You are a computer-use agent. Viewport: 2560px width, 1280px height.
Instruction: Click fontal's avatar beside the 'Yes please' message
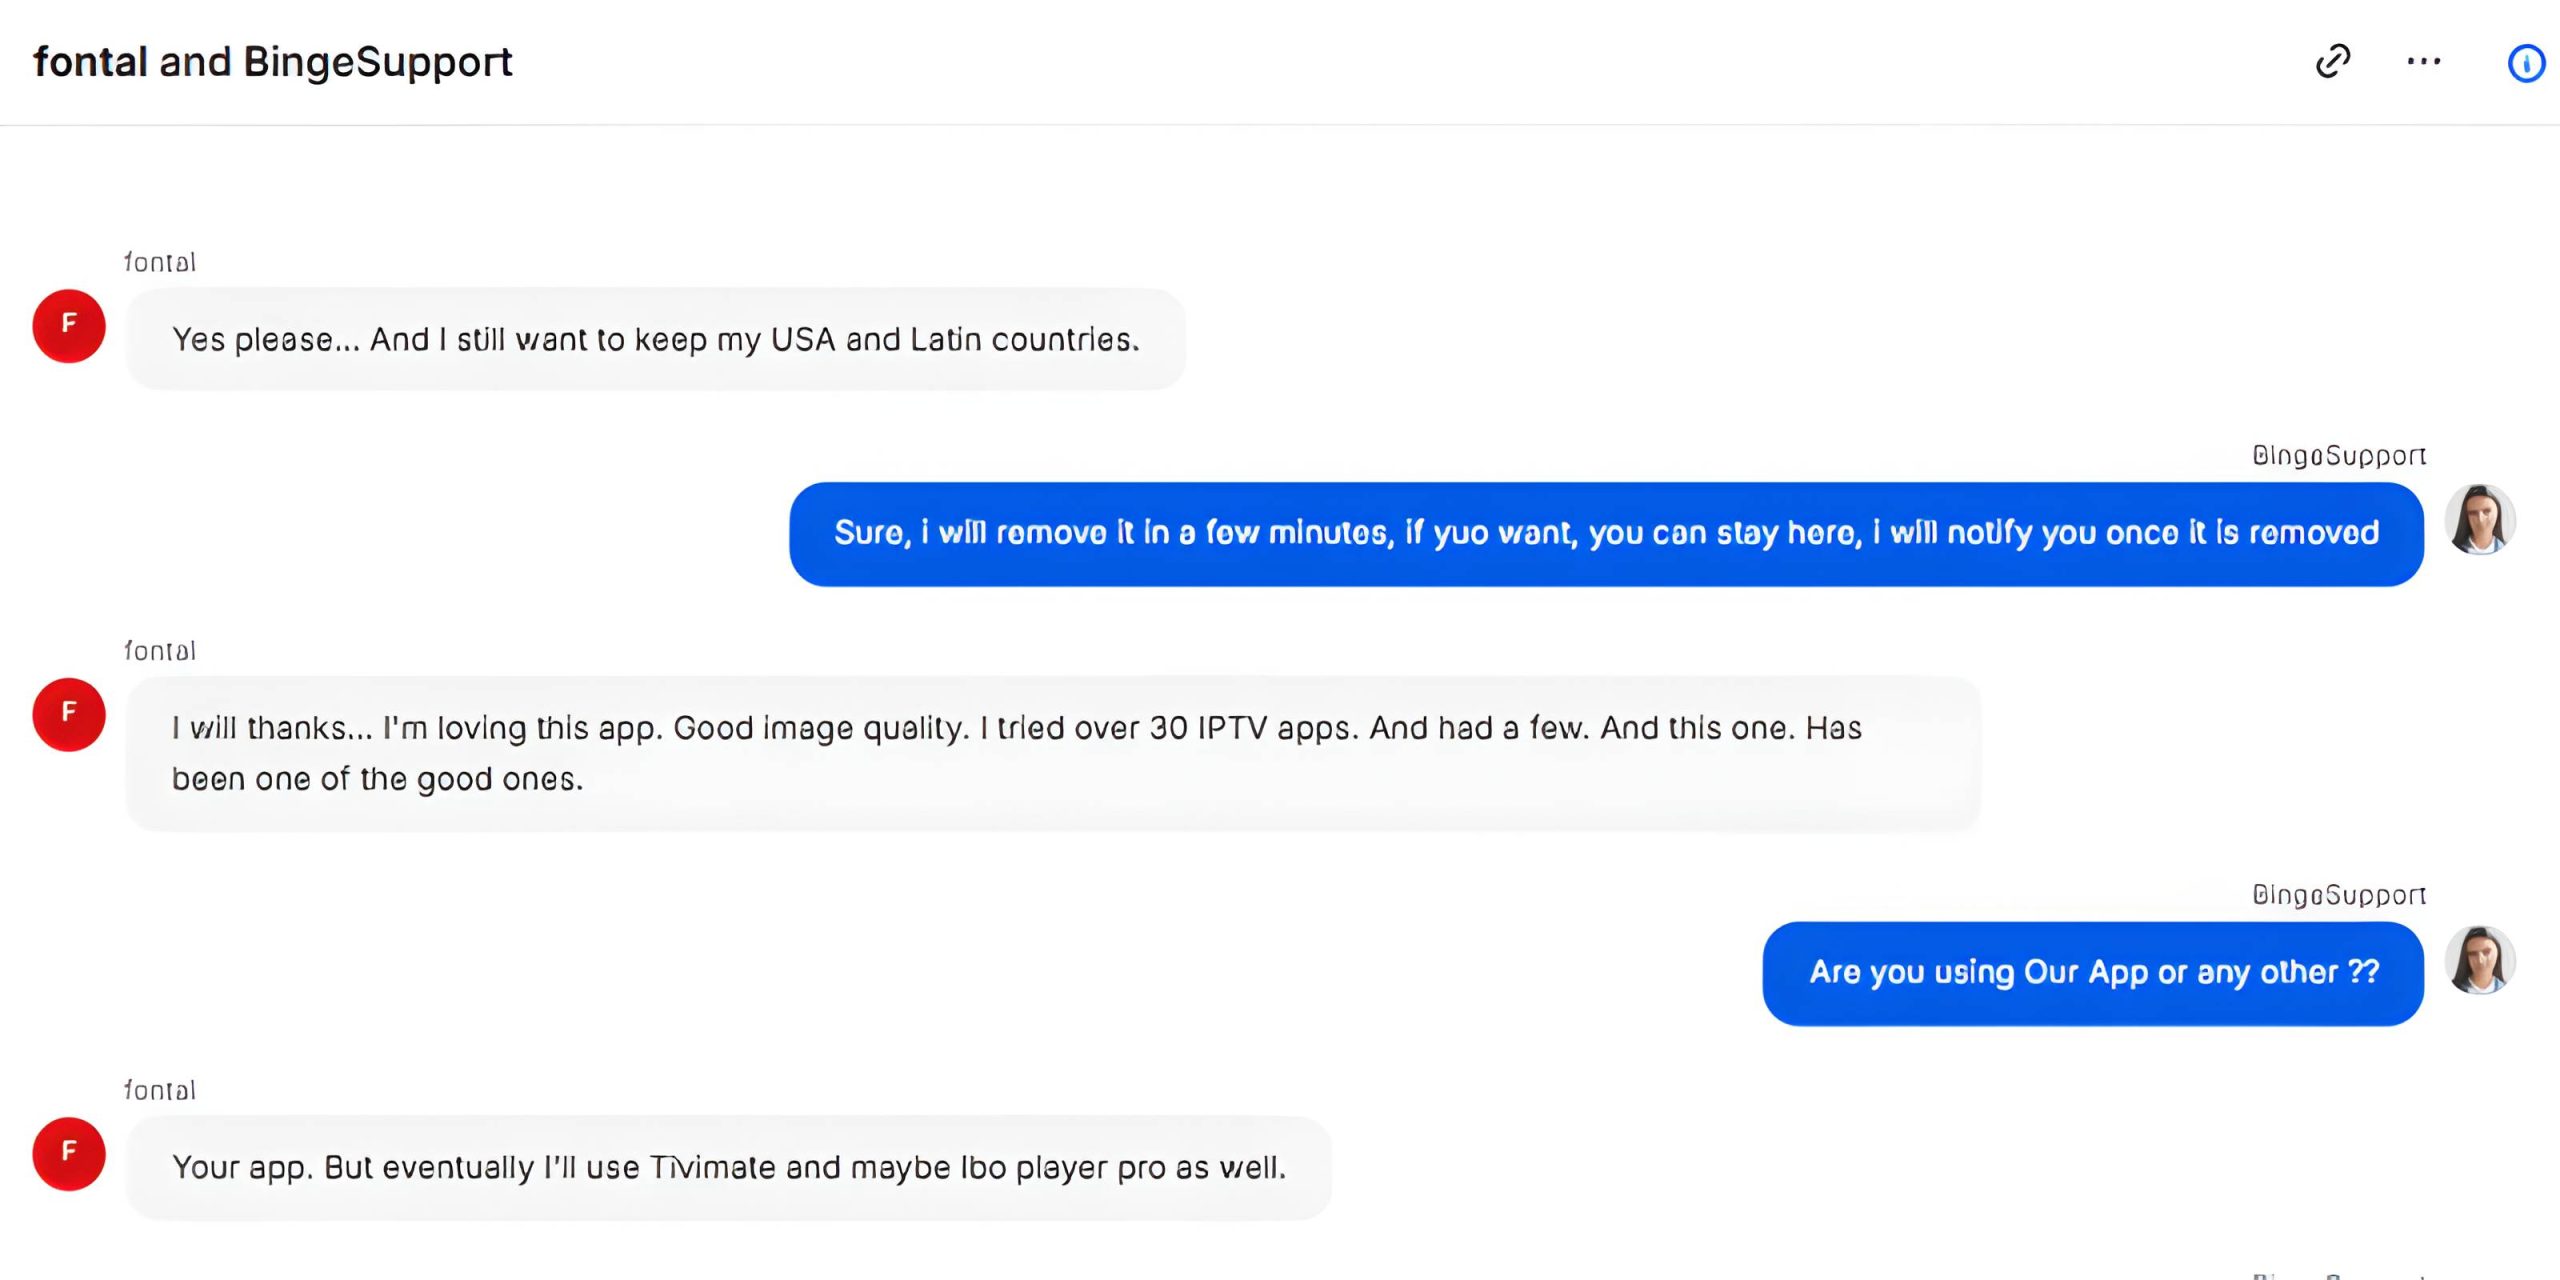(x=69, y=326)
